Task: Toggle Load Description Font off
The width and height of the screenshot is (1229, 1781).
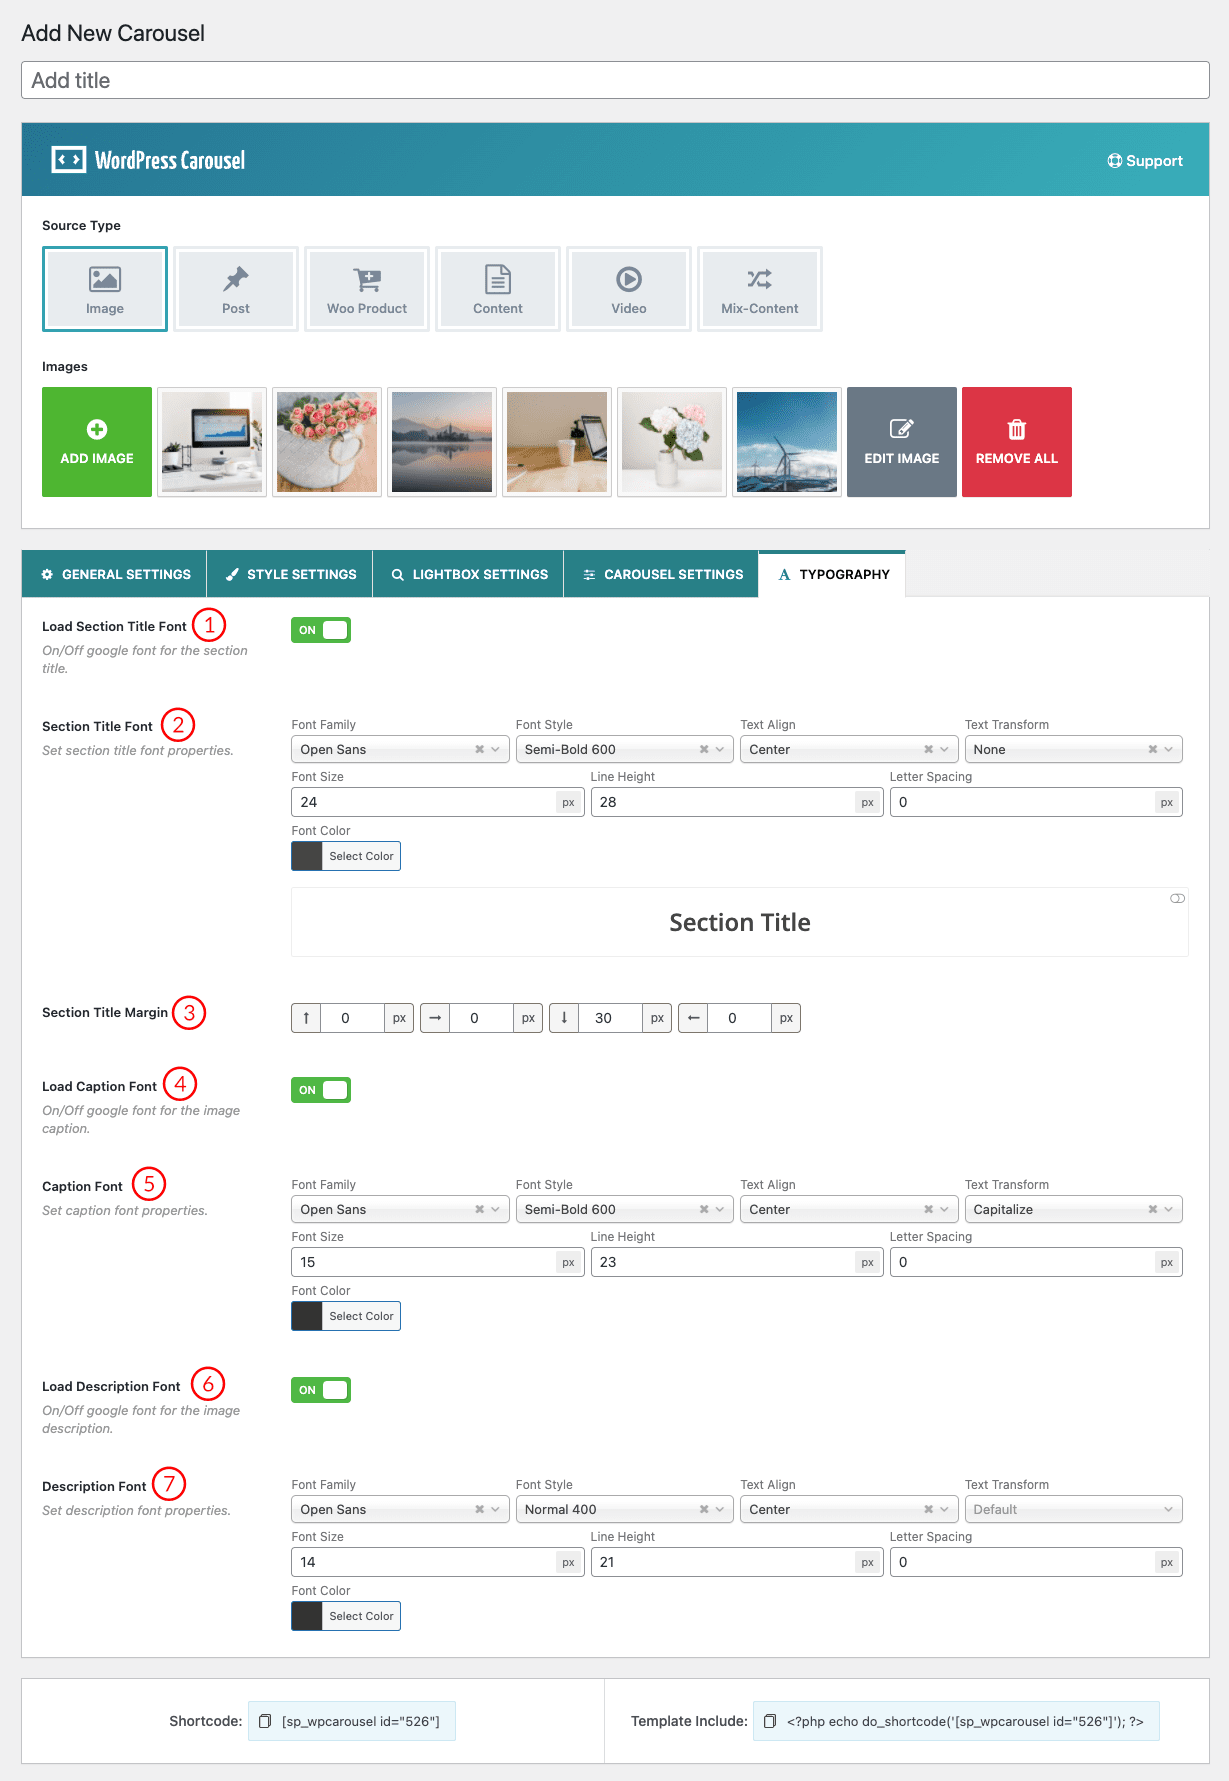Action: tap(321, 1390)
